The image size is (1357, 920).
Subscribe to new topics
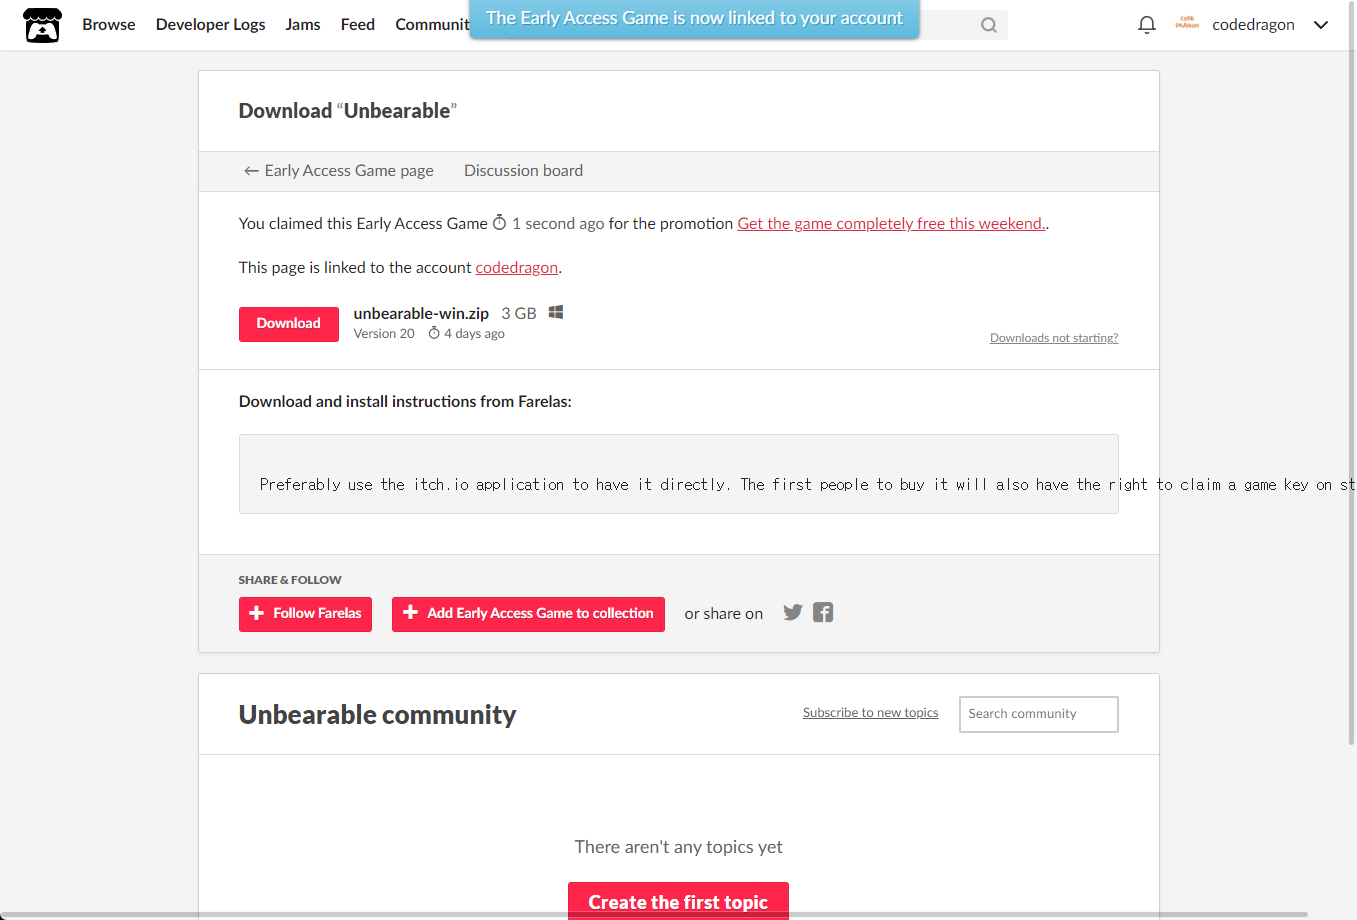(870, 713)
